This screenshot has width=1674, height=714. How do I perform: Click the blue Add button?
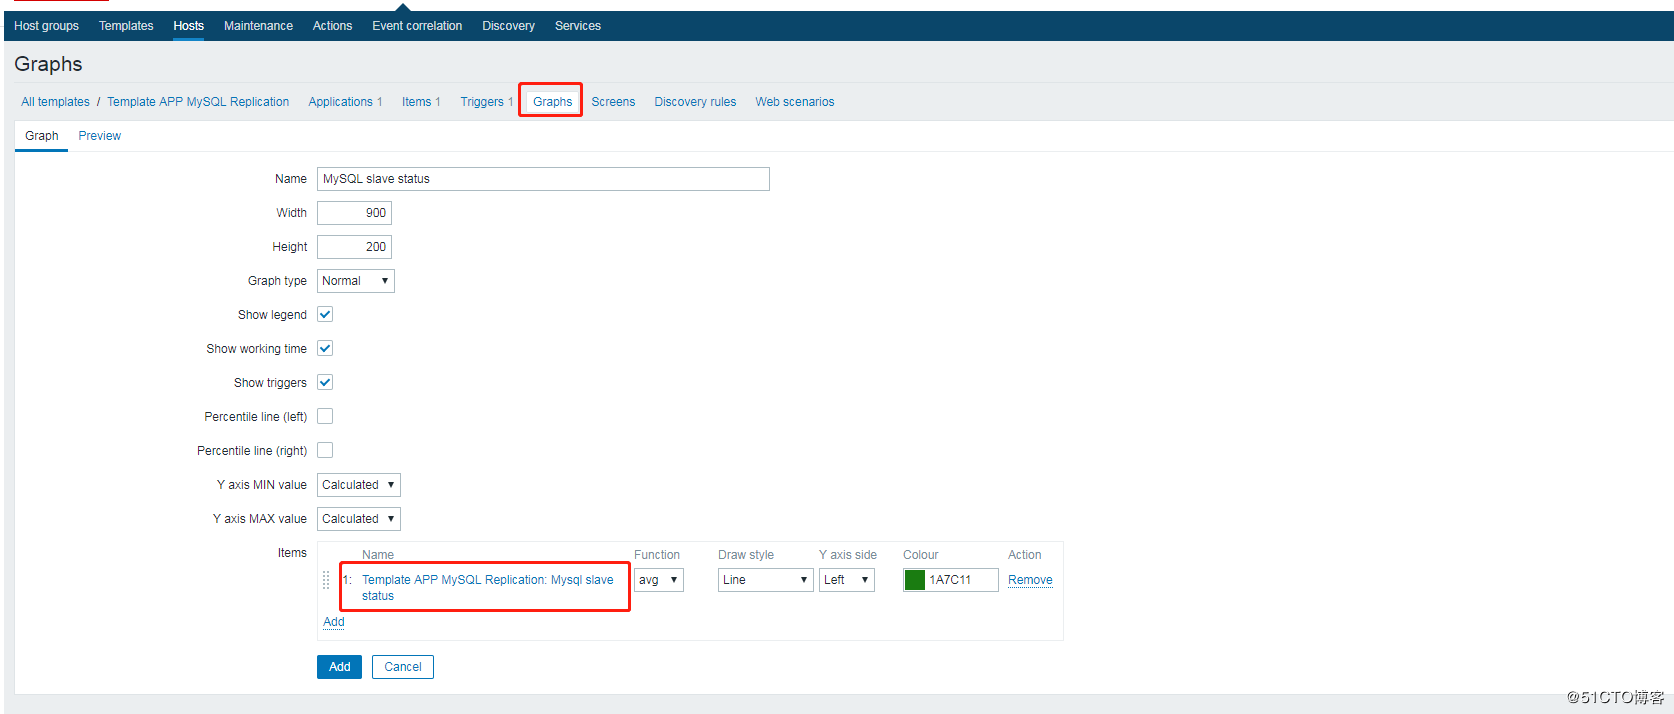(x=339, y=667)
